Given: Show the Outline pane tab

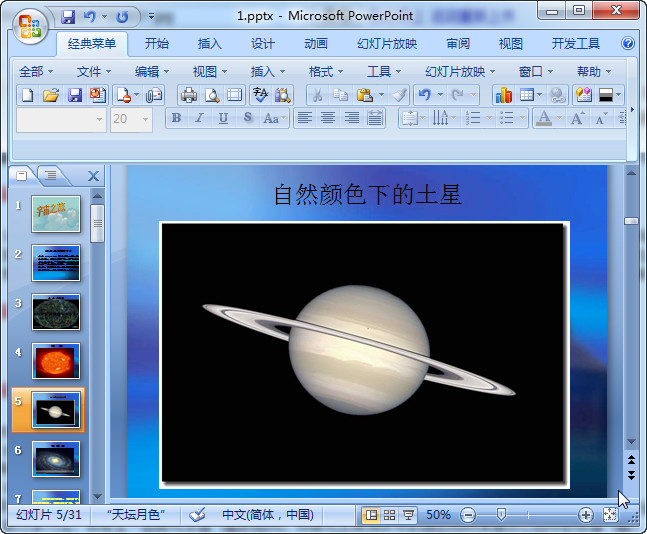Looking at the screenshot, I should [x=51, y=176].
